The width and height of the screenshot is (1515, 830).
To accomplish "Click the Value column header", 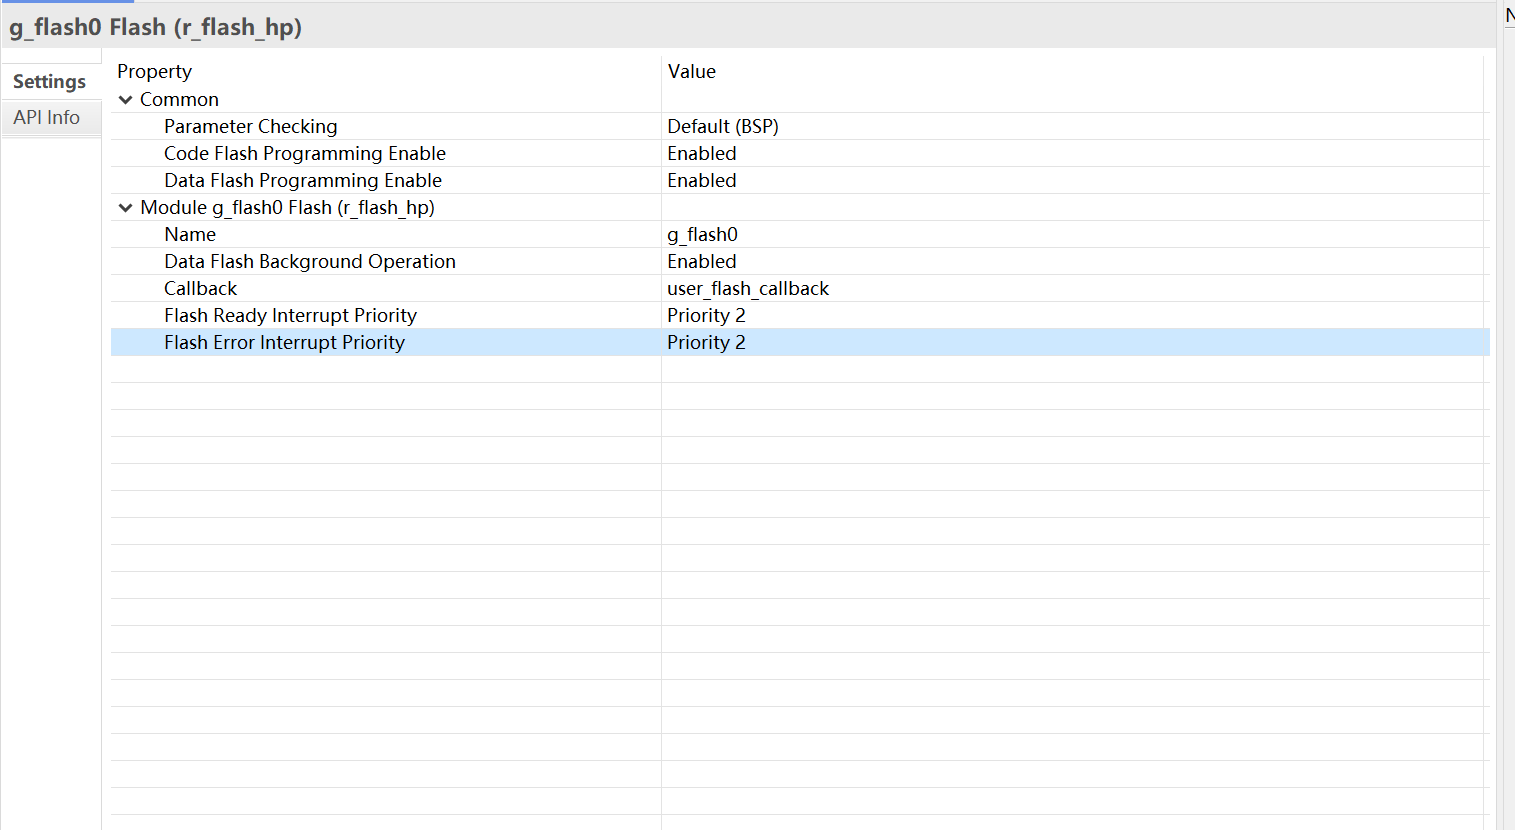I will coord(692,72).
